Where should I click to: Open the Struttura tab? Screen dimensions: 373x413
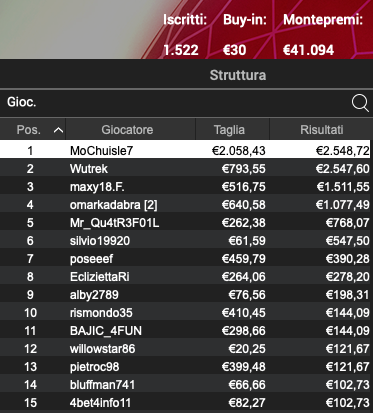pyautogui.click(x=238, y=75)
